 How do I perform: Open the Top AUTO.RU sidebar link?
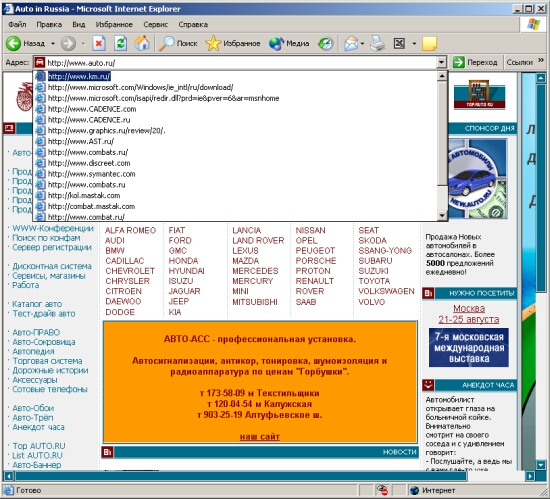(39, 446)
